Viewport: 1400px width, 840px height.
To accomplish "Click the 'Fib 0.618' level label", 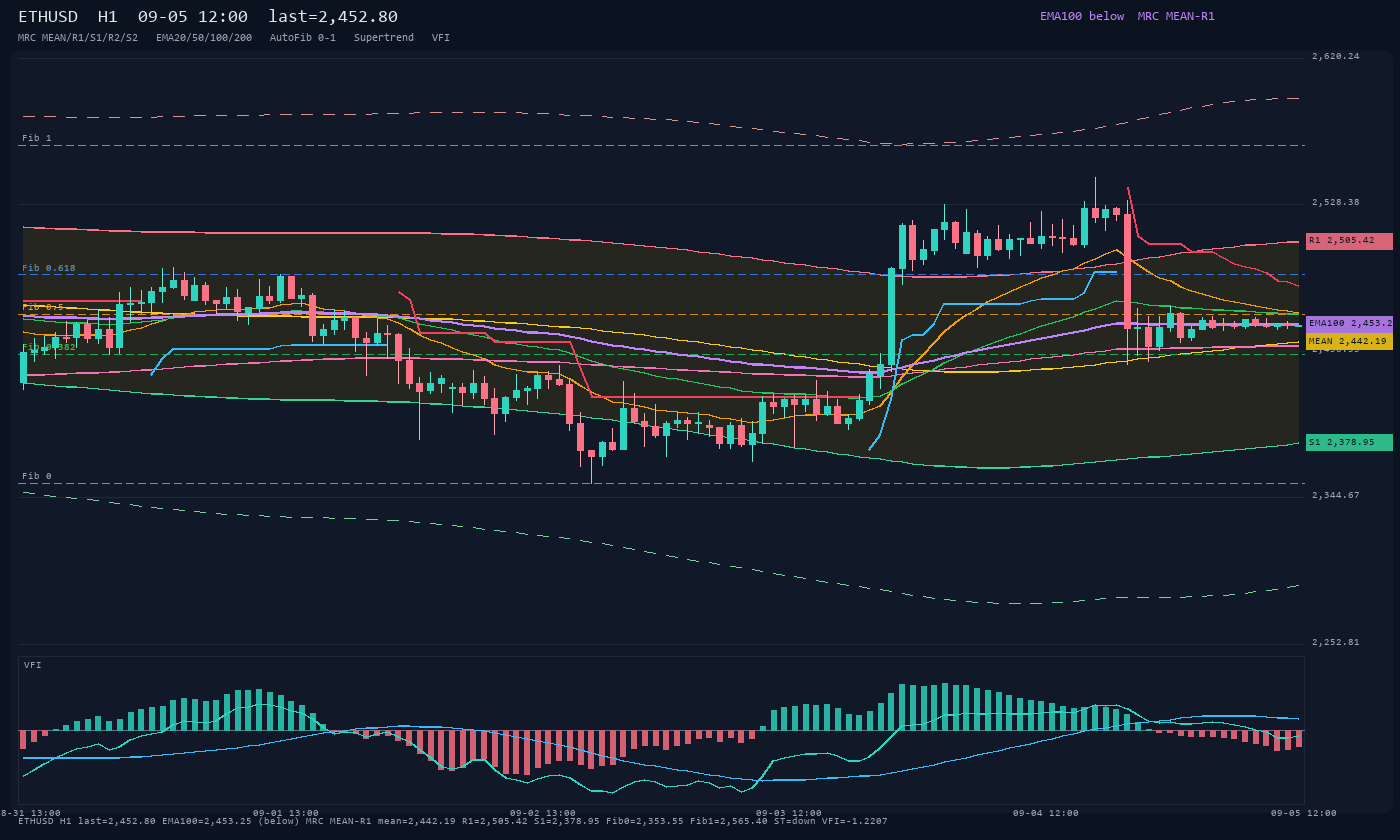I will 49,268.
